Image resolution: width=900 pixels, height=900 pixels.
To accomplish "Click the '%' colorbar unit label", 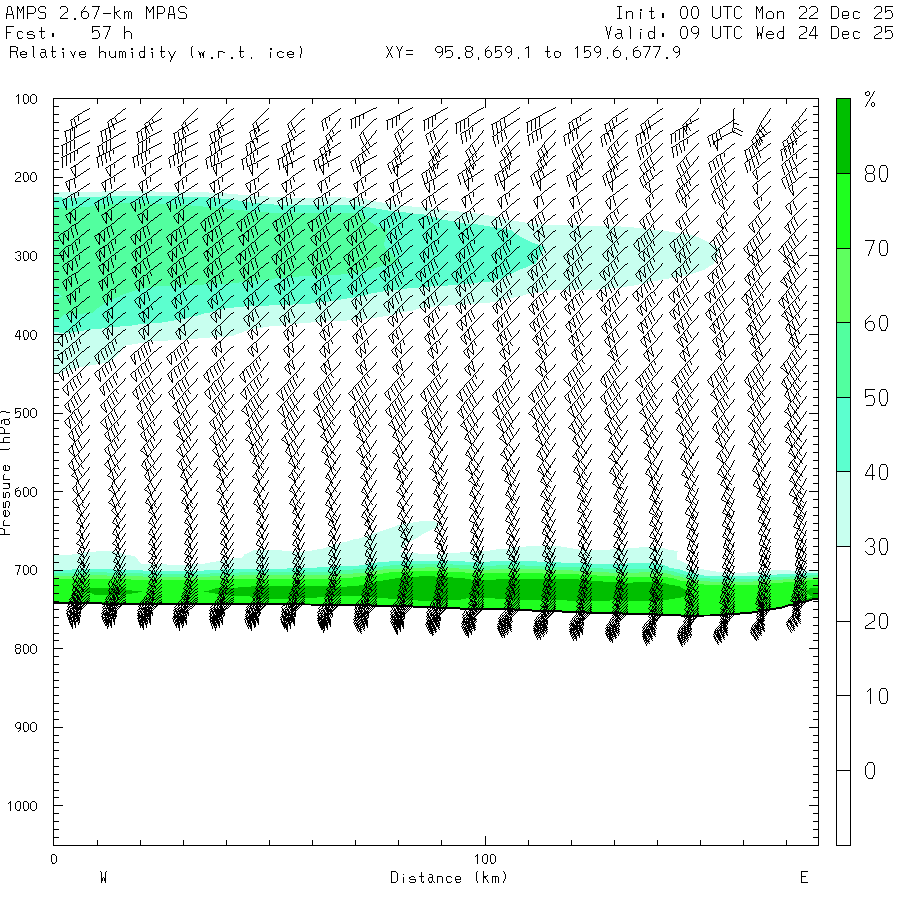I will 870,100.
